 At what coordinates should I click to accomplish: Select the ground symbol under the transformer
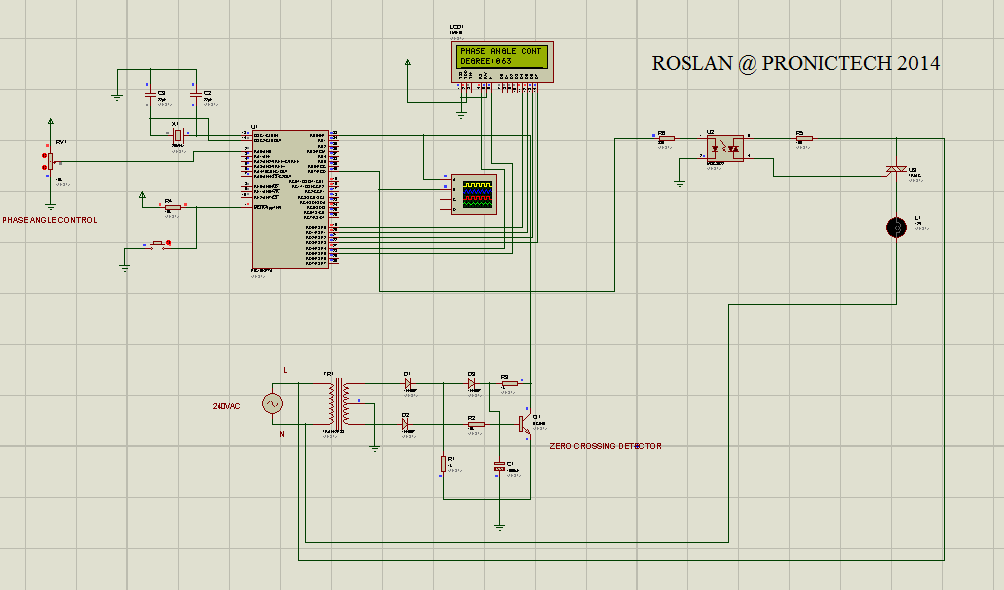tap(374, 447)
